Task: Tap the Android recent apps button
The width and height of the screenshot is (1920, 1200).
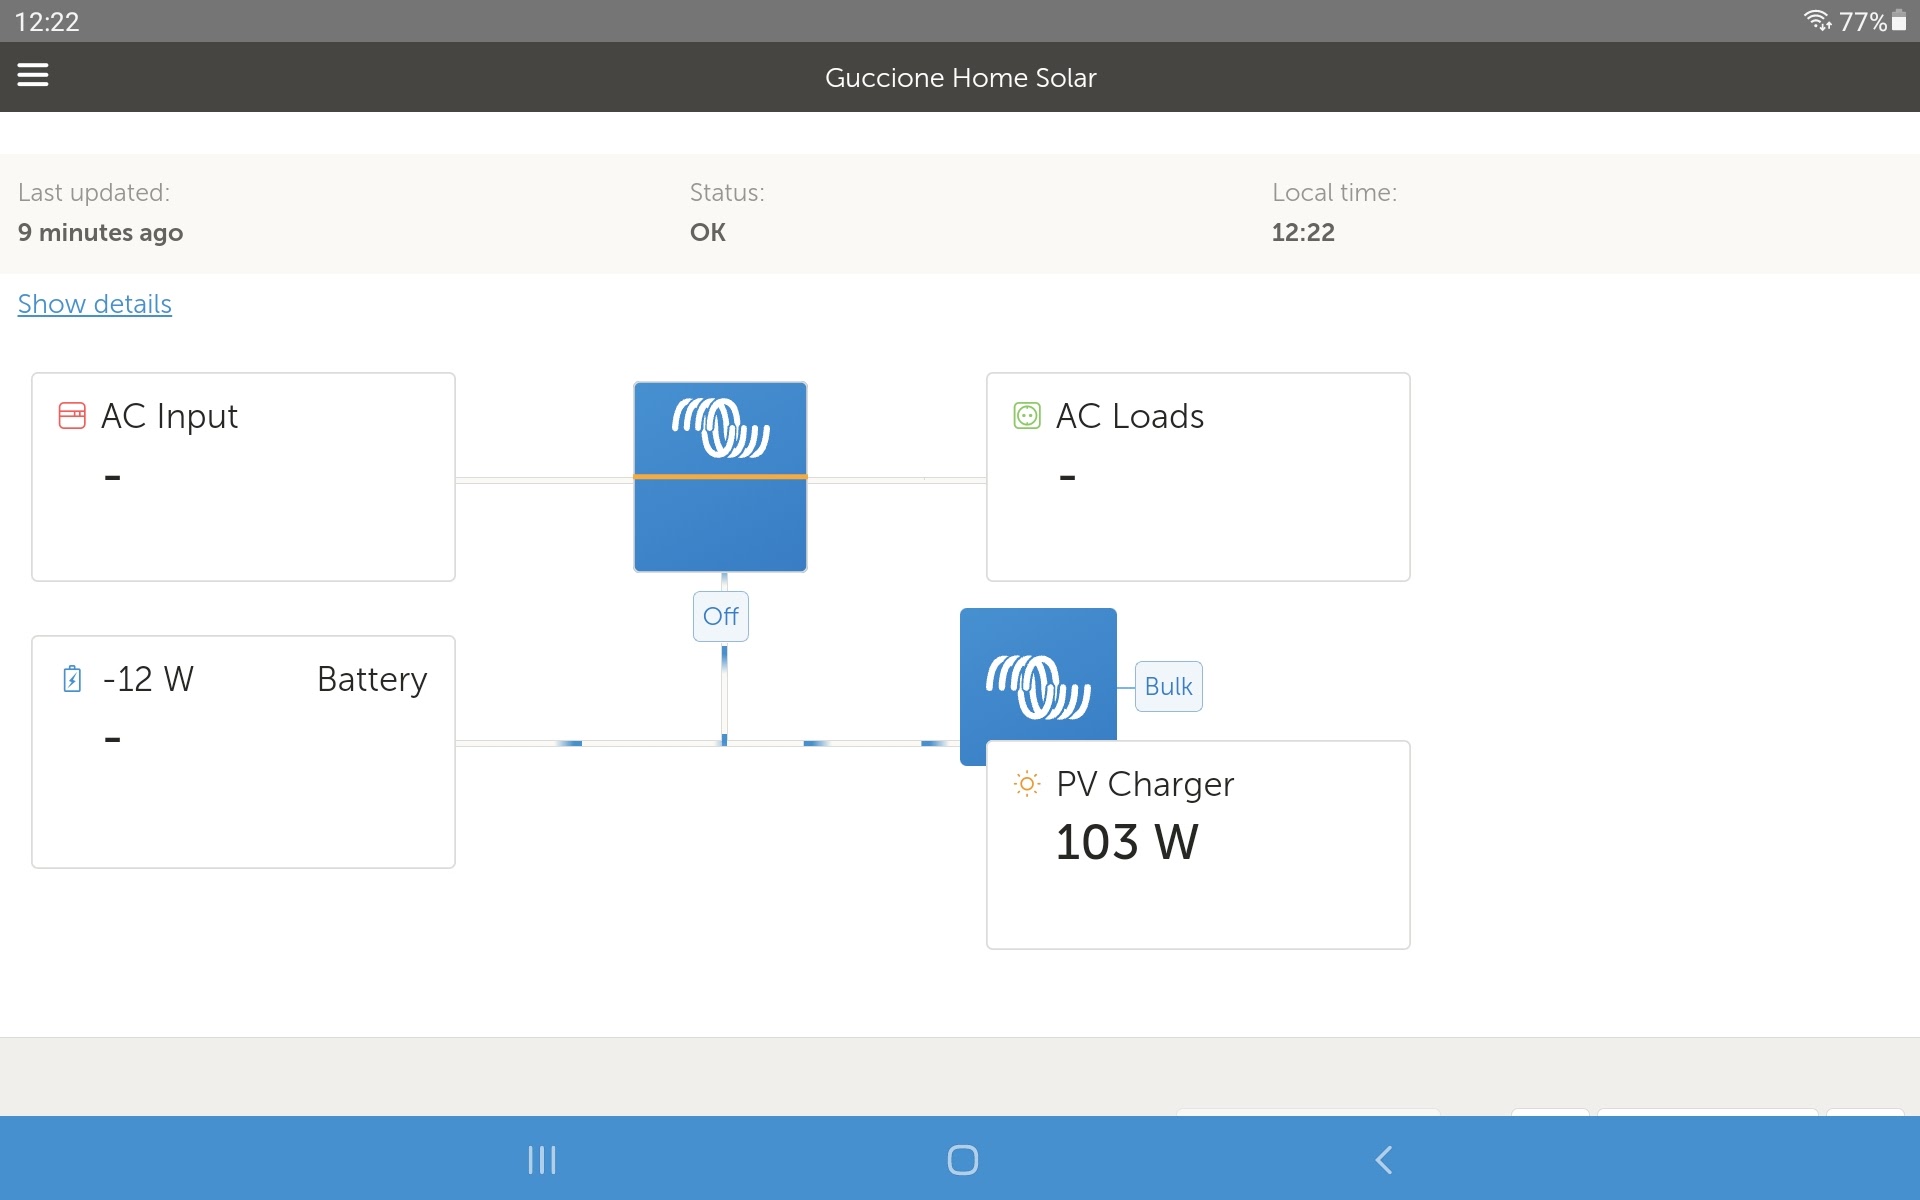Action: (541, 1160)
